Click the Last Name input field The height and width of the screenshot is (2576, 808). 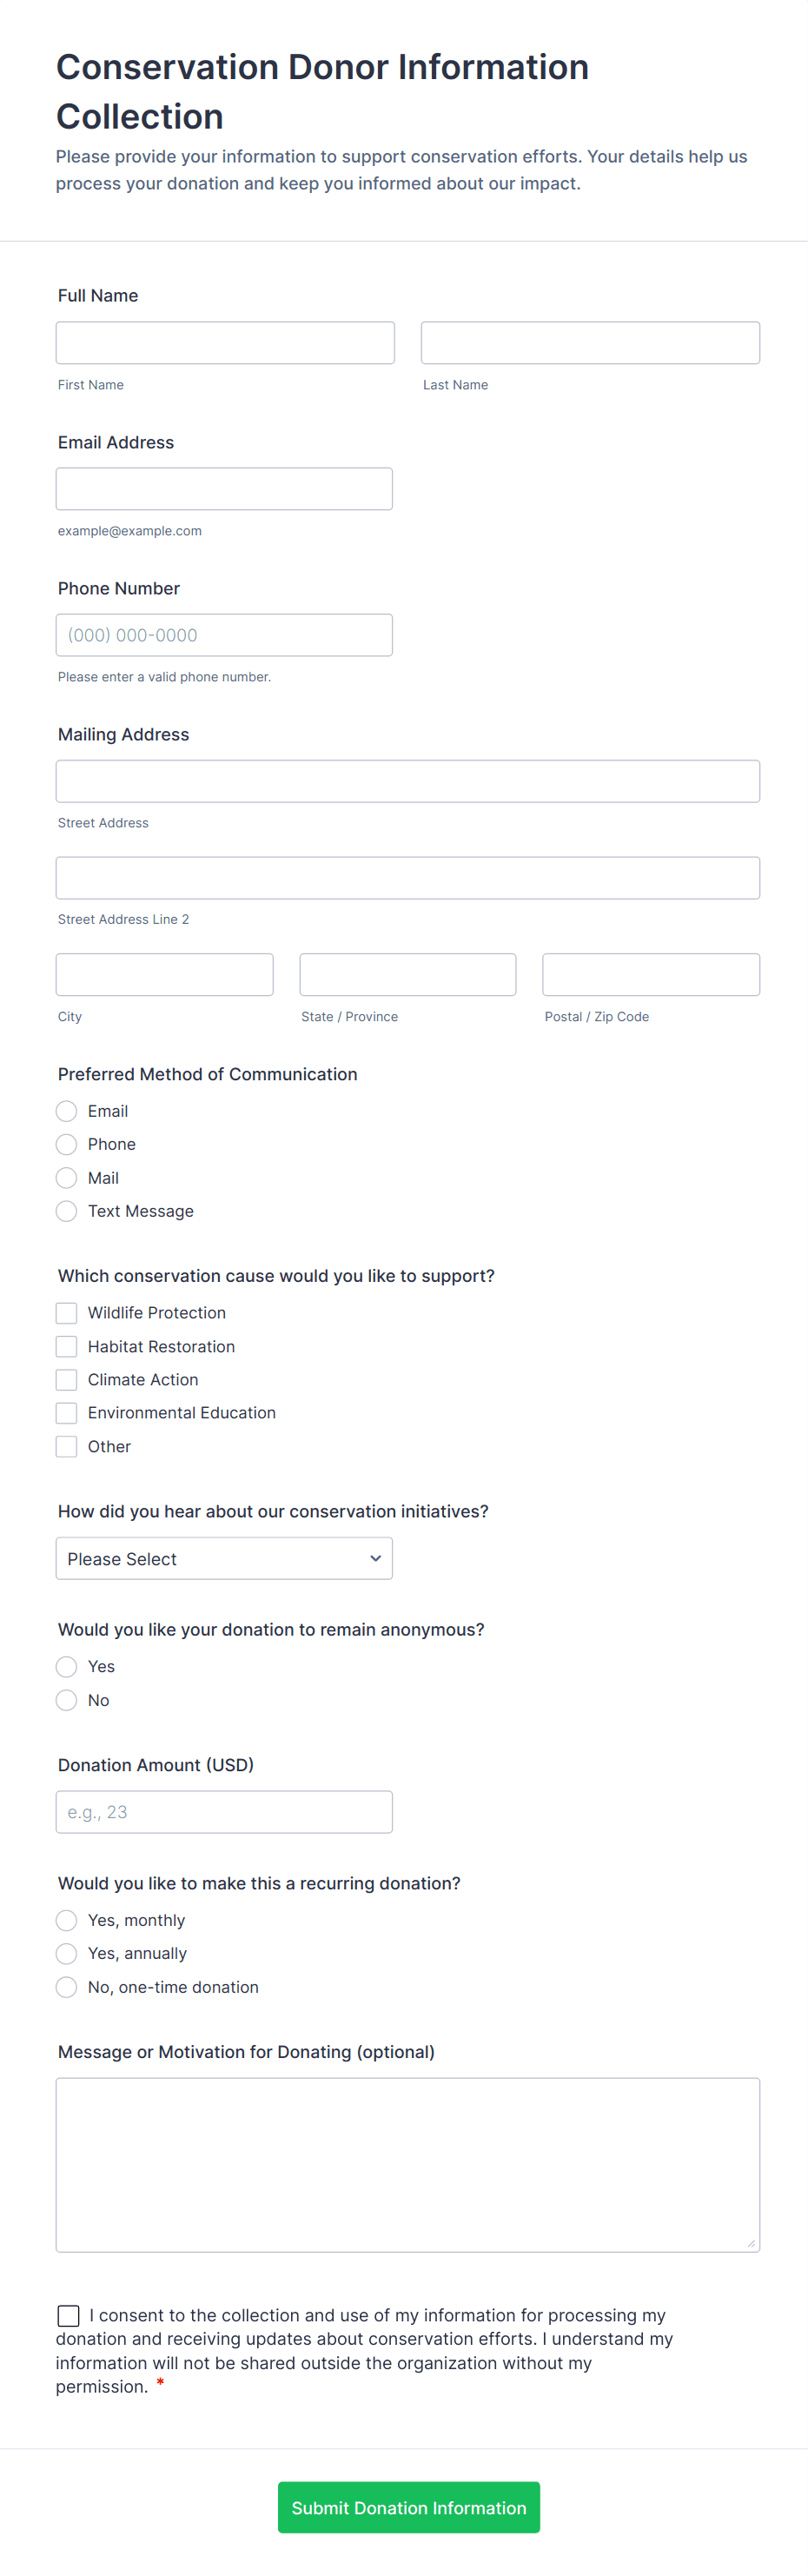[x=590, y=343]
